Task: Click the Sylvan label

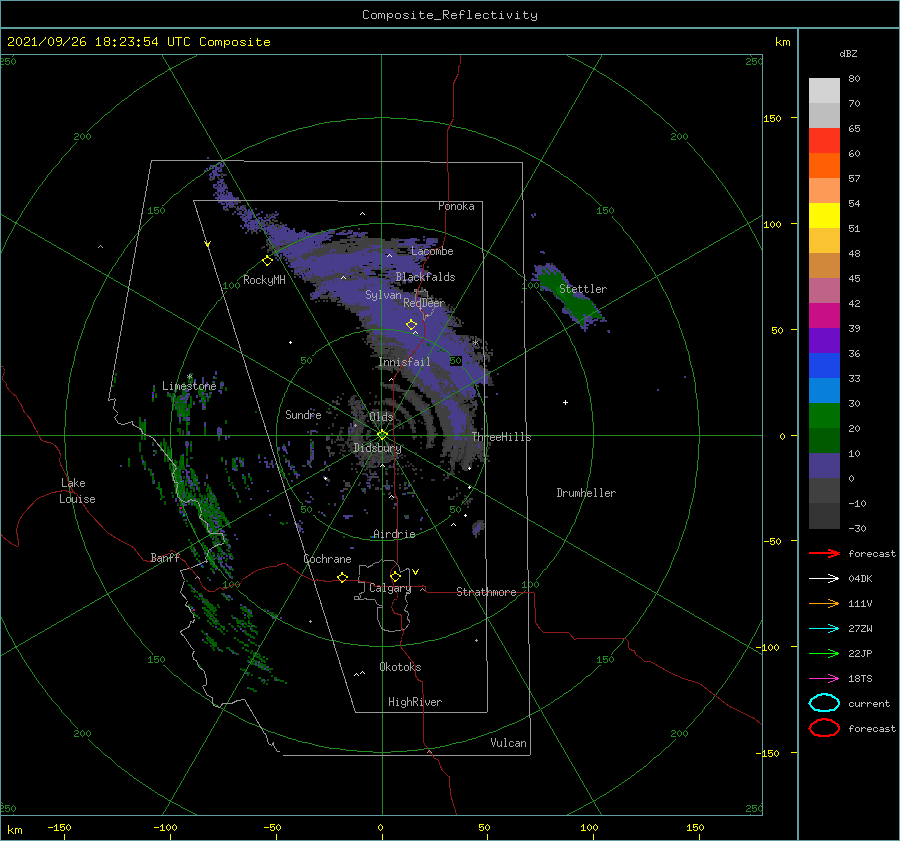Action: click(x=383, y=296)
